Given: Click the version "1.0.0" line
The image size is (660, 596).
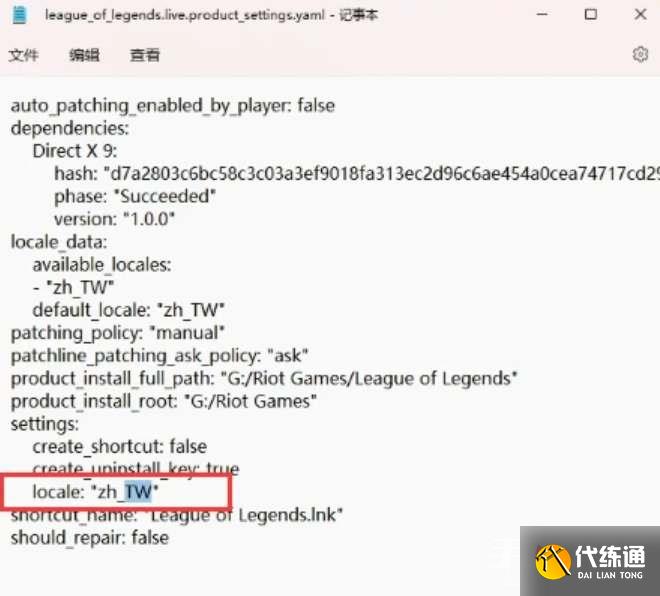Looking at the screenshot, I should [x=114, y=219].
